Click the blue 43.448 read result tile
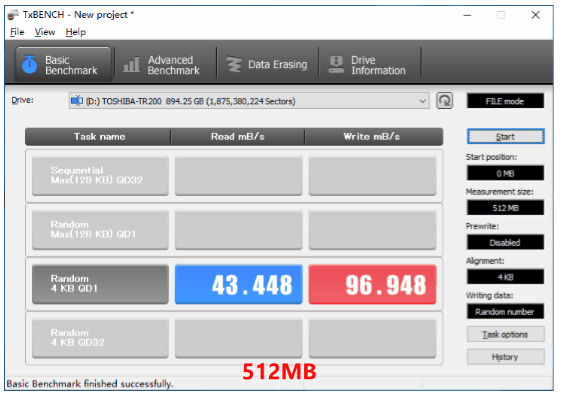 (239, 284)
